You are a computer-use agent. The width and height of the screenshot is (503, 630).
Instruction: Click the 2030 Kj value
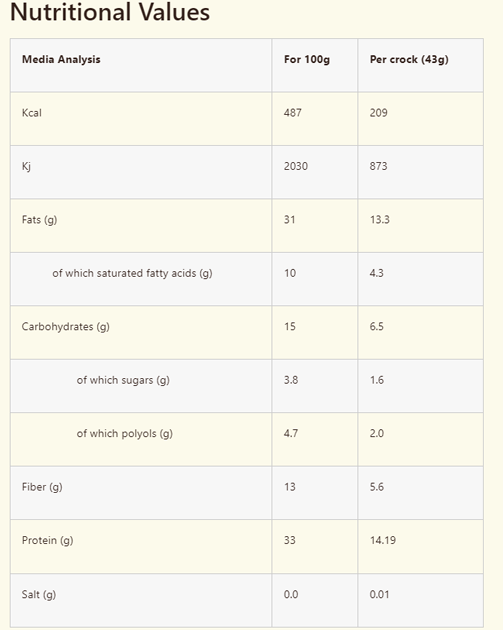pyautogui.click(x=296, y=166)
